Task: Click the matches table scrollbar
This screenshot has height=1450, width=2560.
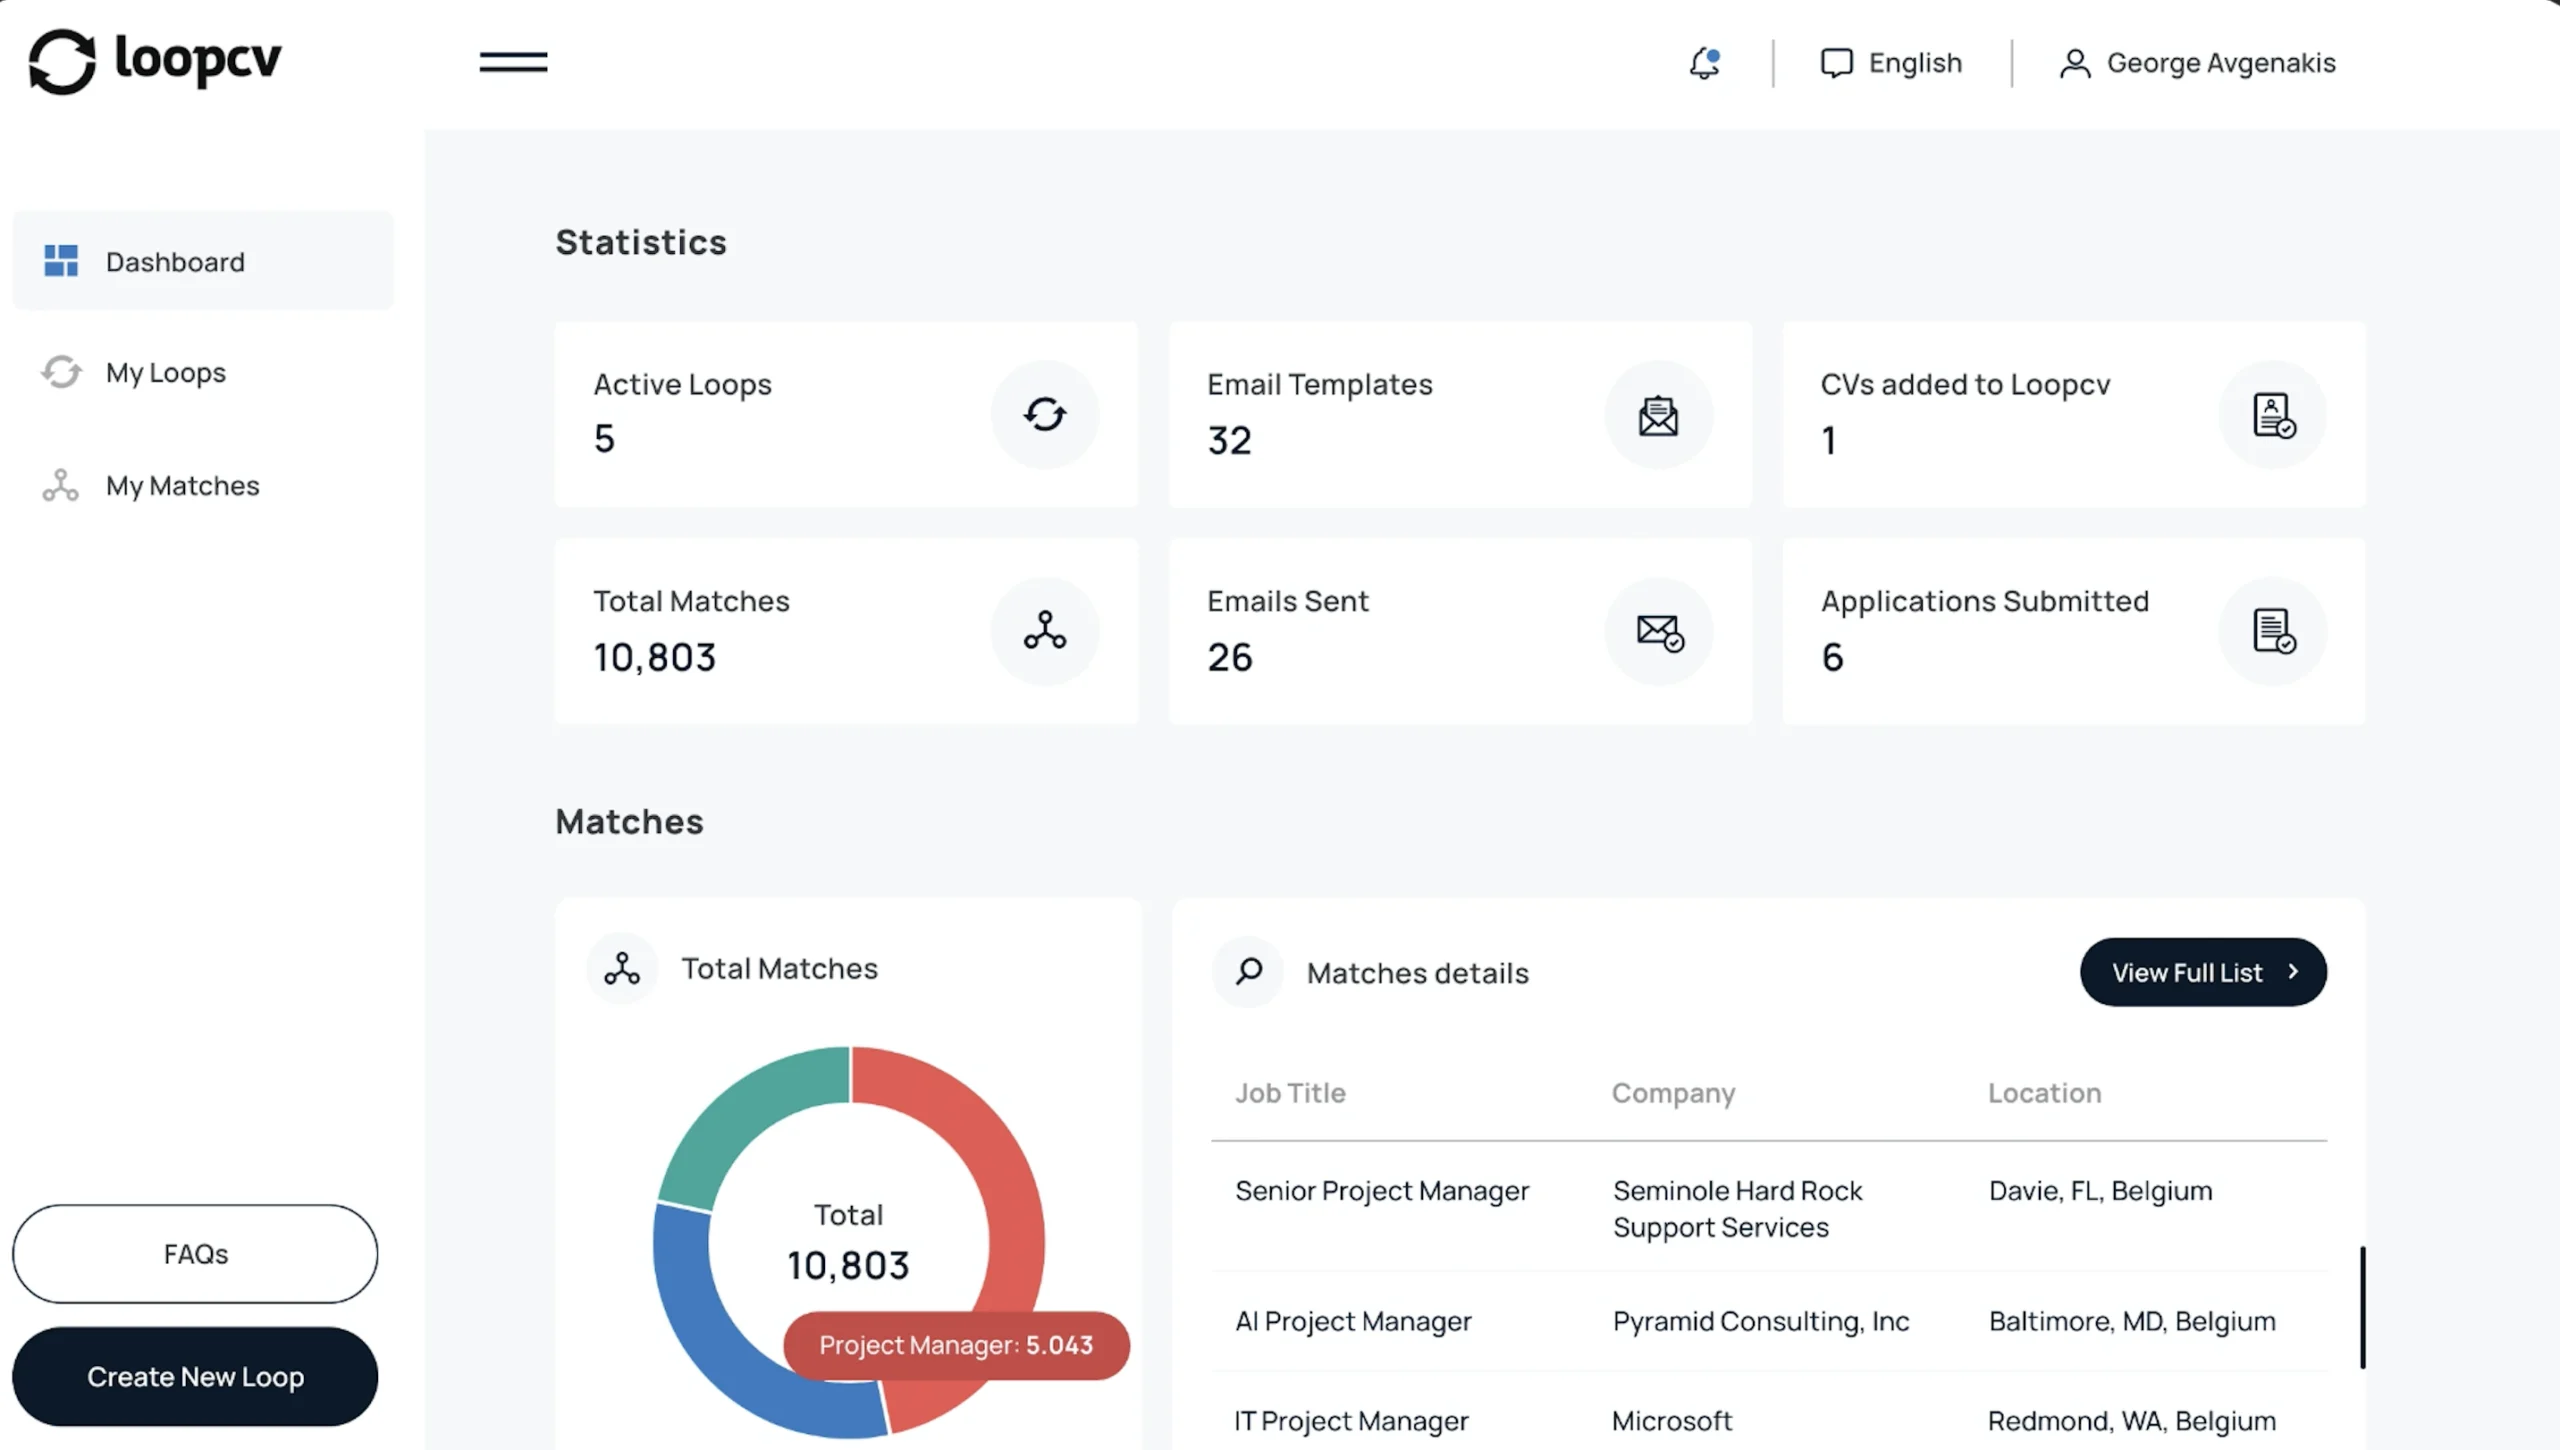Action: [x=2362, y=1306]
